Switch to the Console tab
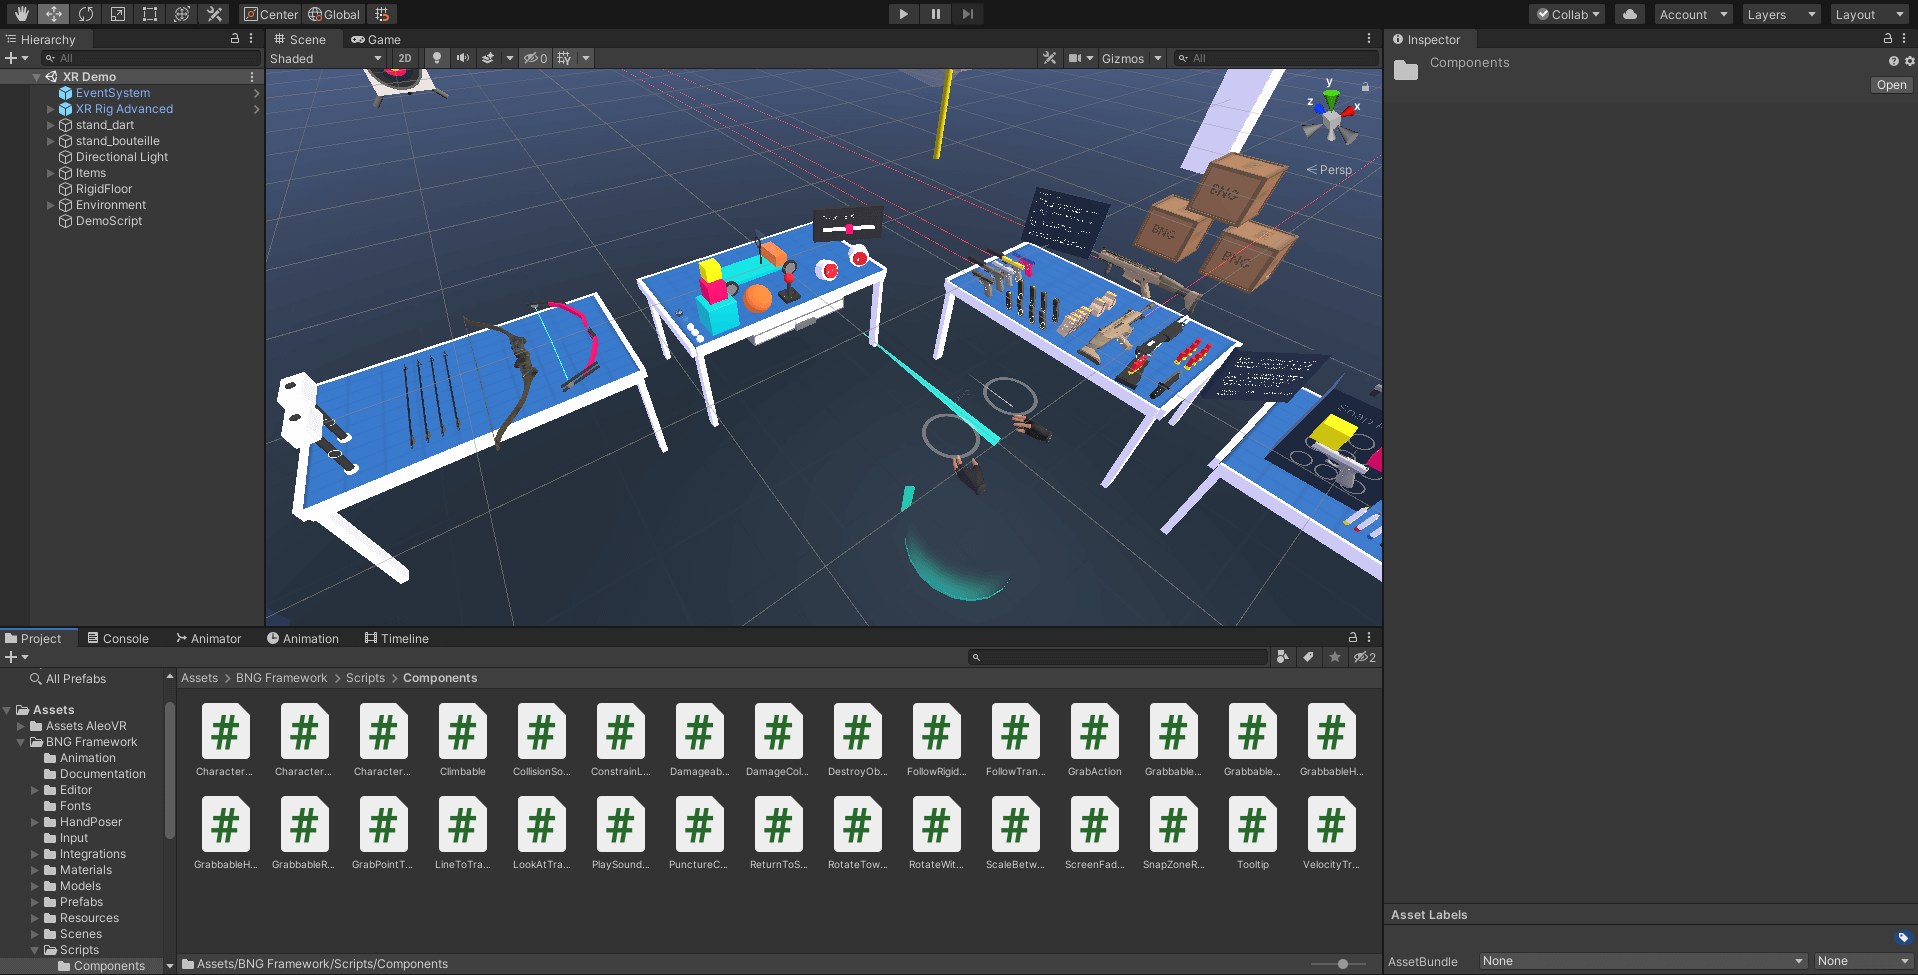The image size is (1918, 975). 118,639
